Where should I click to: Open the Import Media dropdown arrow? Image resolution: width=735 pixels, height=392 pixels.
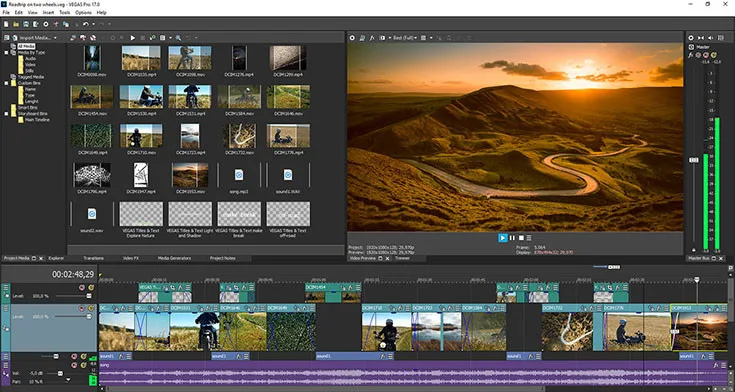[55, 38]
